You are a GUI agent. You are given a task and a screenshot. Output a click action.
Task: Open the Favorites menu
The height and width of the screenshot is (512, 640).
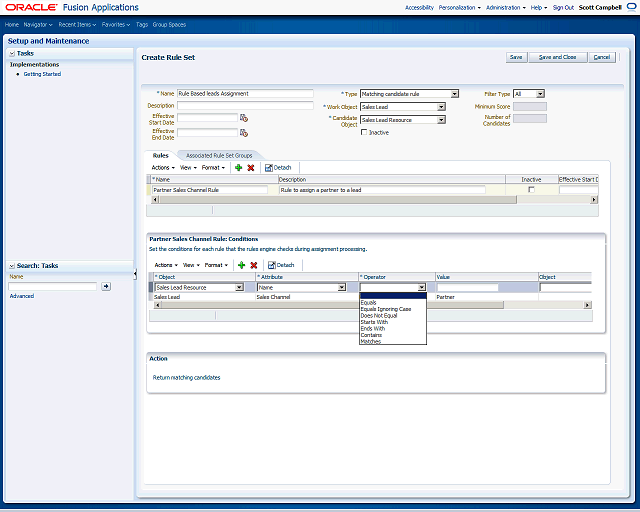point(116,24)
